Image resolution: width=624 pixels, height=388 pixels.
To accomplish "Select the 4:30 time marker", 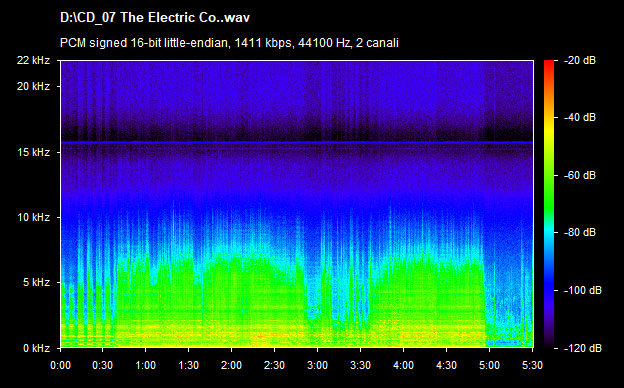I will pyautogui.click(x=446, y=365).
